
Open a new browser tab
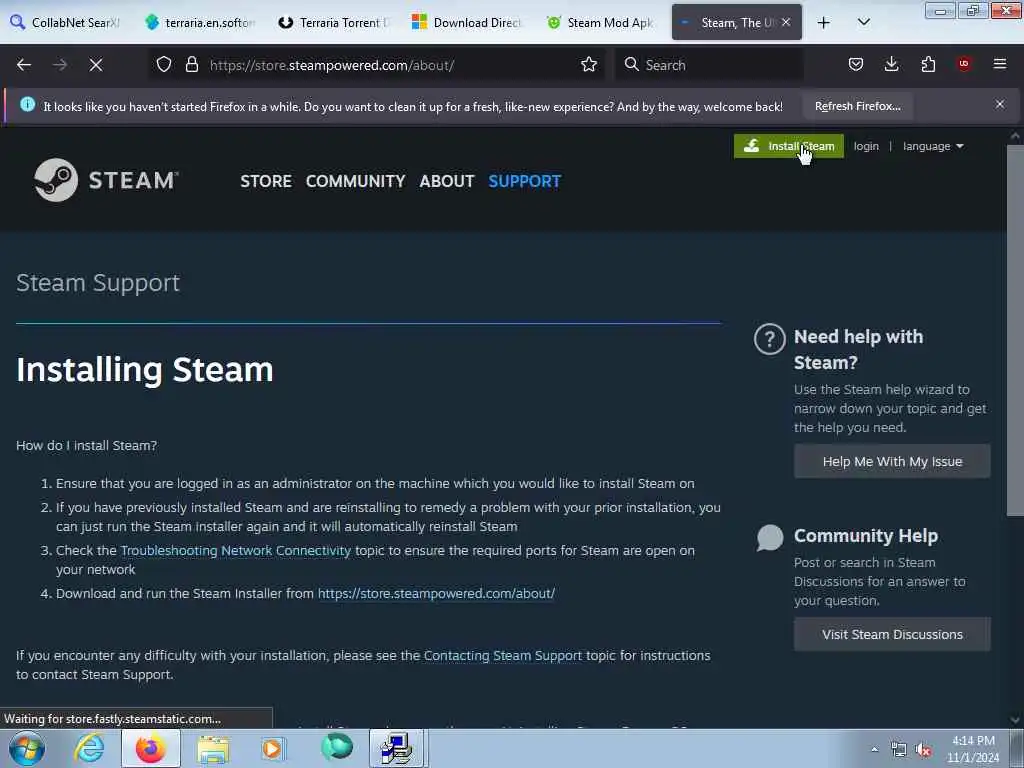click(824, 23)
